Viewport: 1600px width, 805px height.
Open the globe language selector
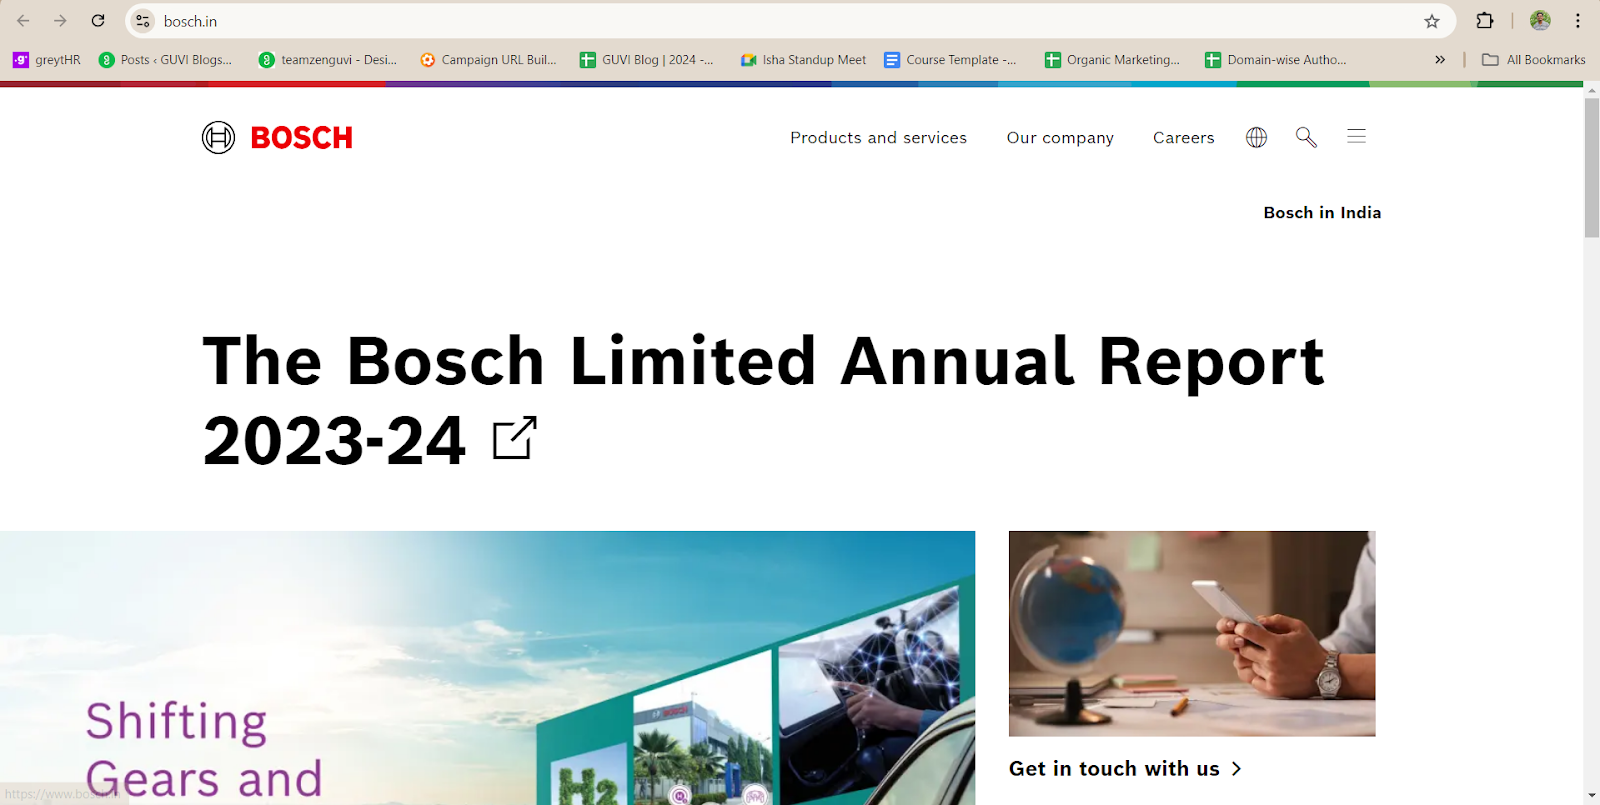click(1257, 137)
